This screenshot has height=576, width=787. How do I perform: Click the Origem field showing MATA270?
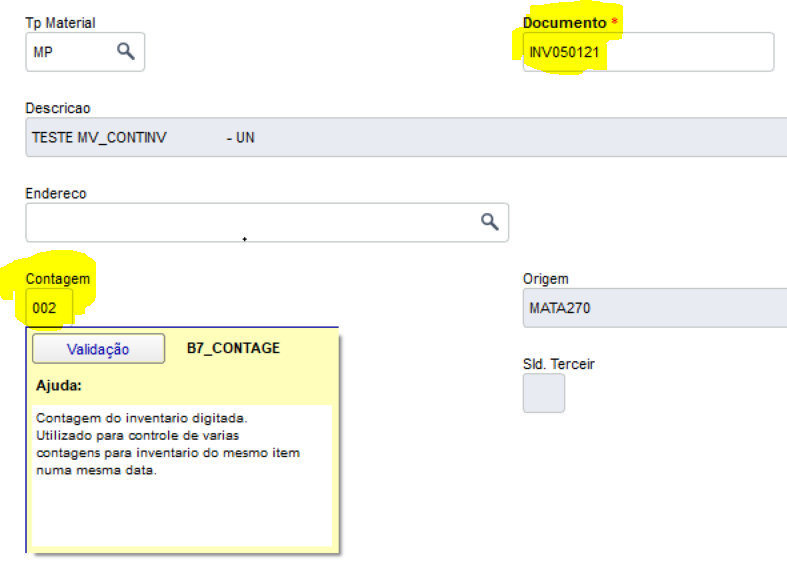coord(655,308)
